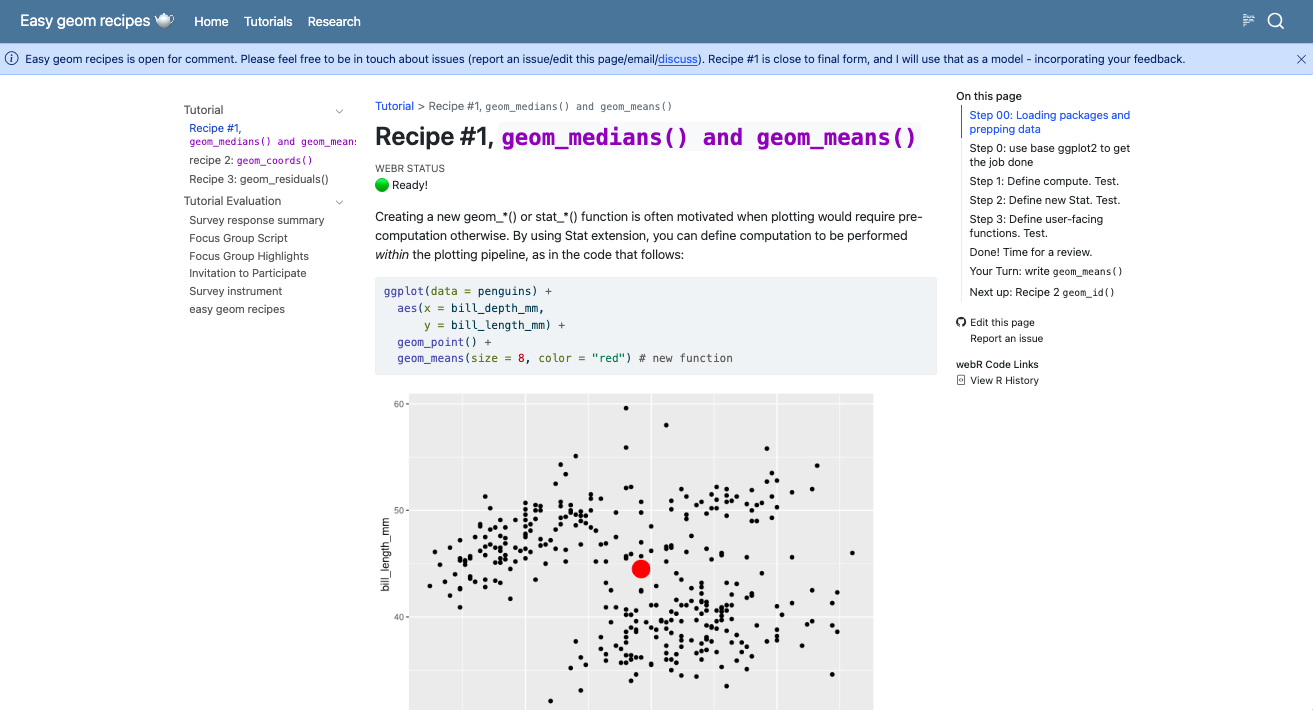The width and height of the screenshot is (1313, 710).
Task: Click the info icon in the announcement banner
Action: tap(12, 59)
